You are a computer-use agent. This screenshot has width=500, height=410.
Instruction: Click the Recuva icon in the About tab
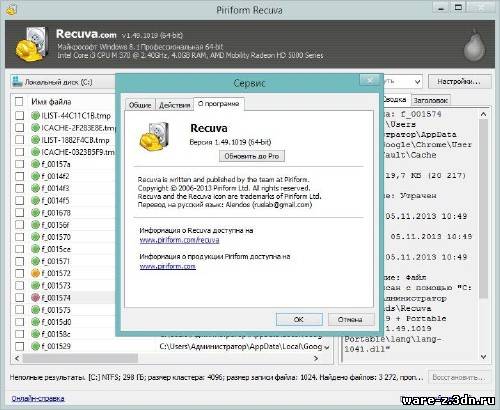tap(155, 137)
